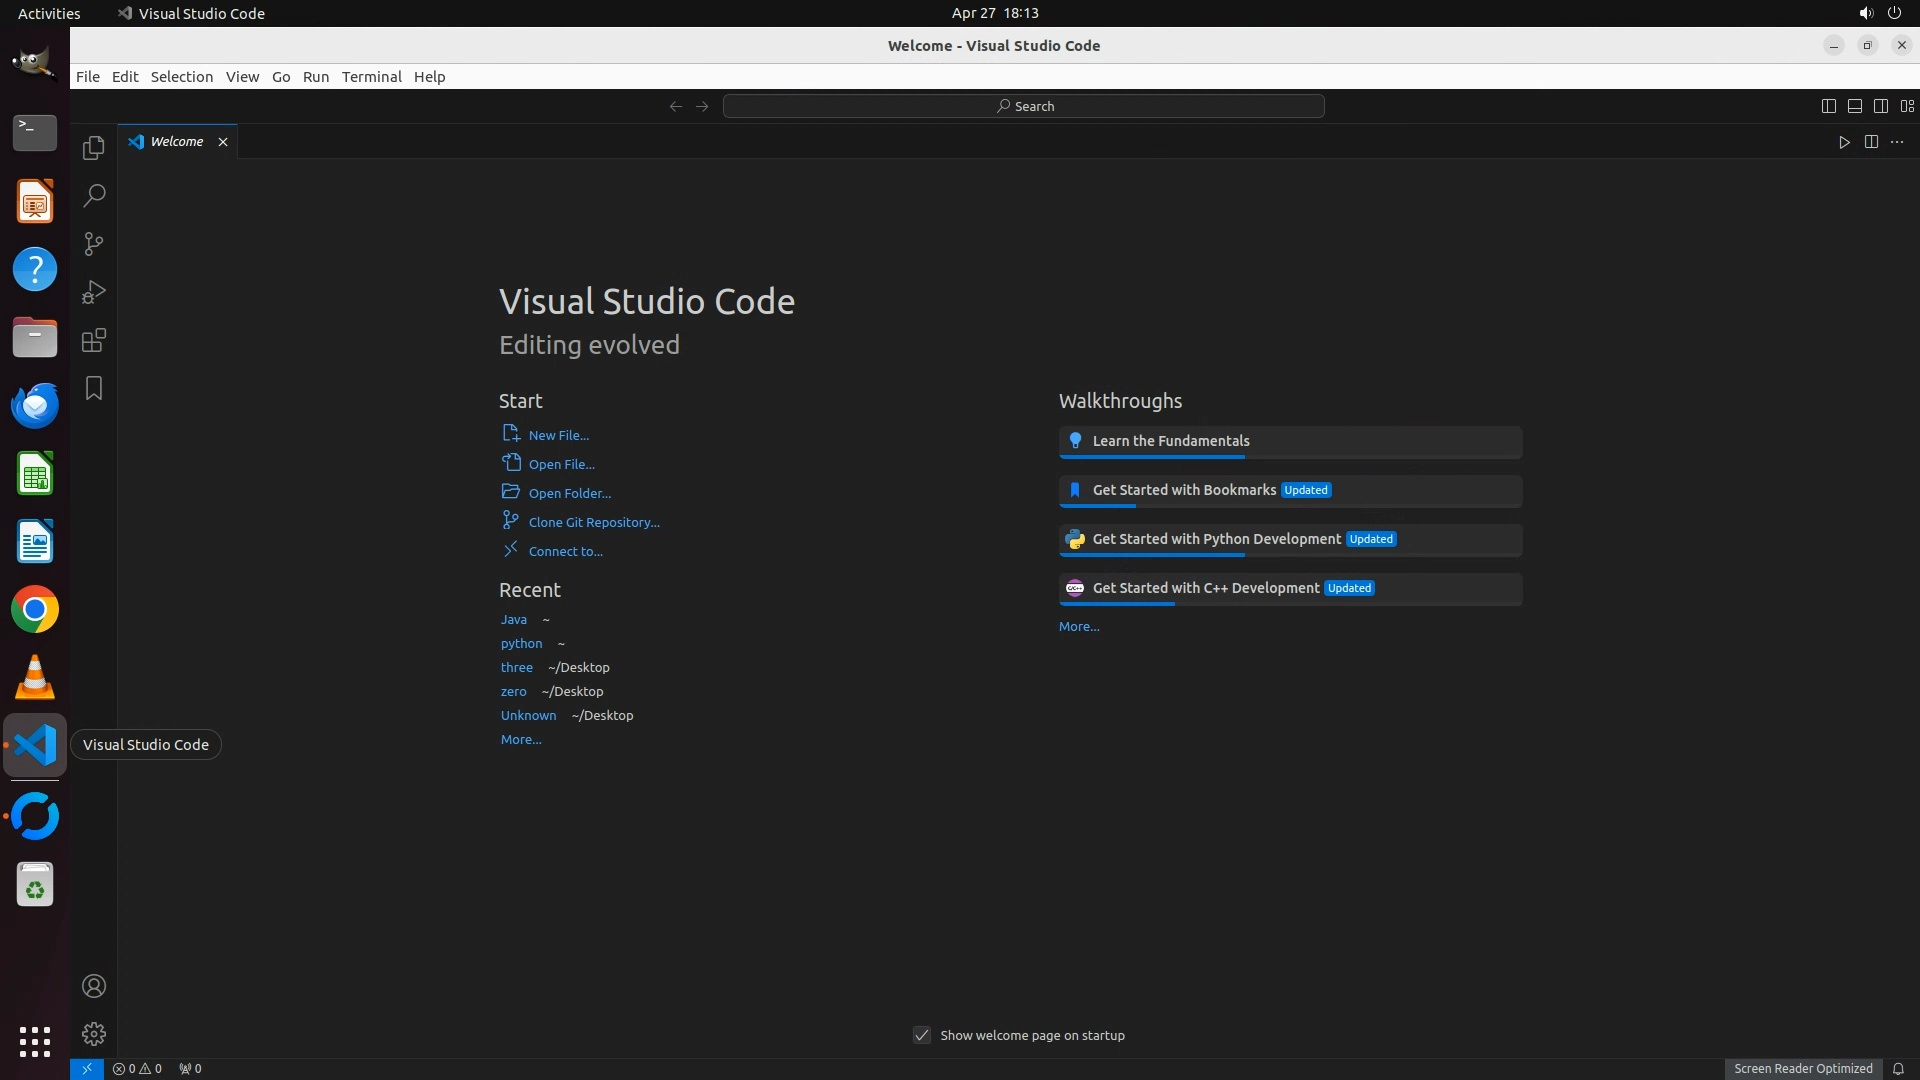Open the Bookmarks view in activity bar

[x=94, y=388]
